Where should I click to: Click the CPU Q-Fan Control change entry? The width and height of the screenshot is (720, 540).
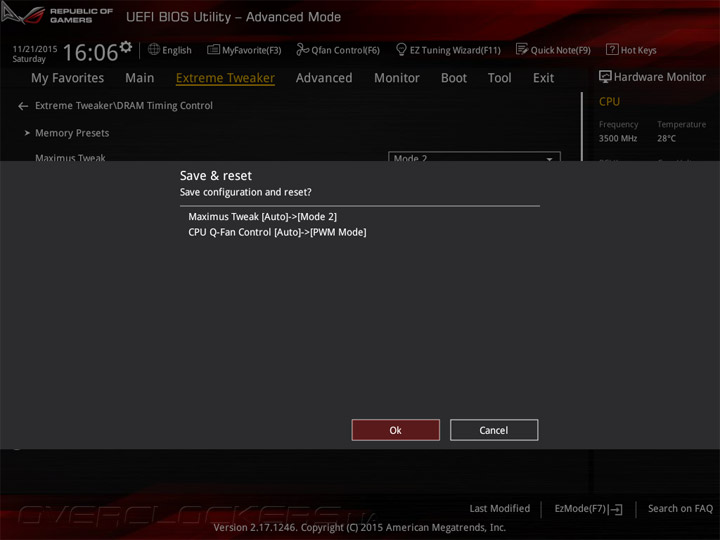click(x=277, y=232)
